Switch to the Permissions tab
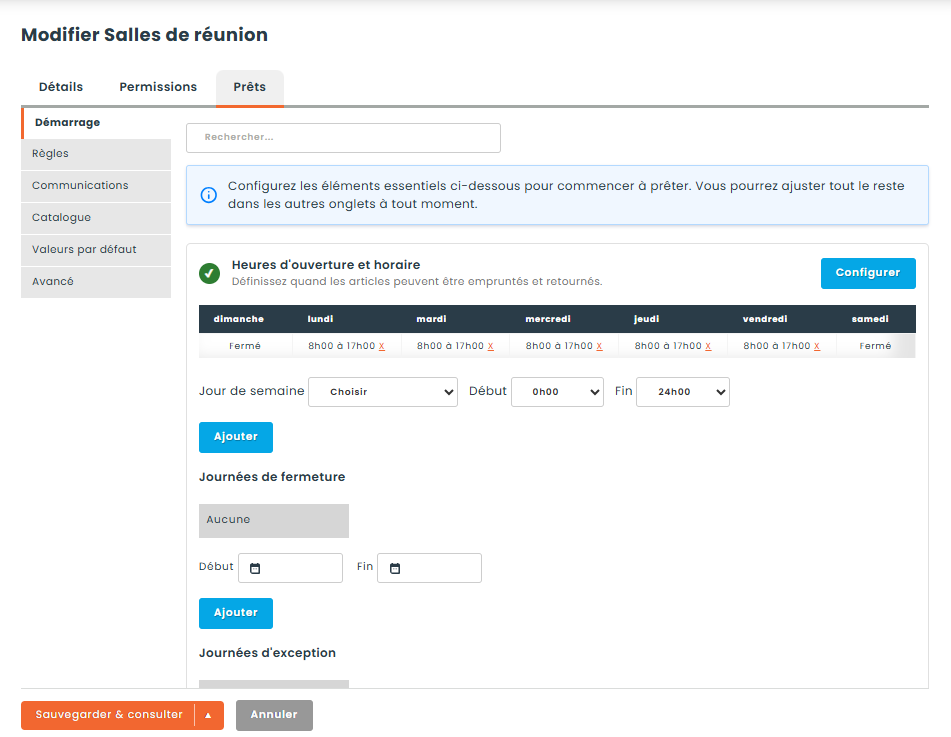 click(x=158, y=87)
